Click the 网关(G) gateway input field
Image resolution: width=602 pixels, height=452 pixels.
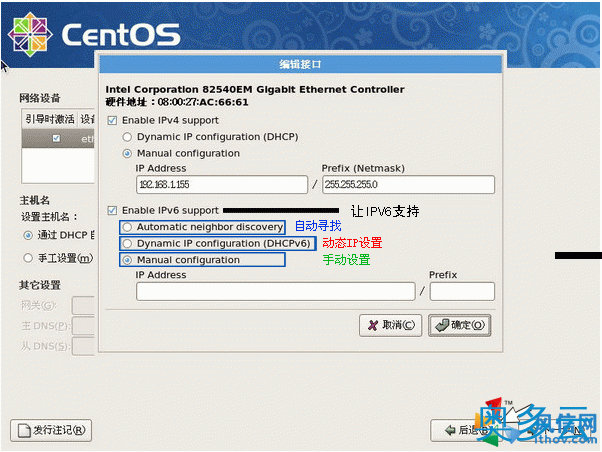(x=83, y=306)
